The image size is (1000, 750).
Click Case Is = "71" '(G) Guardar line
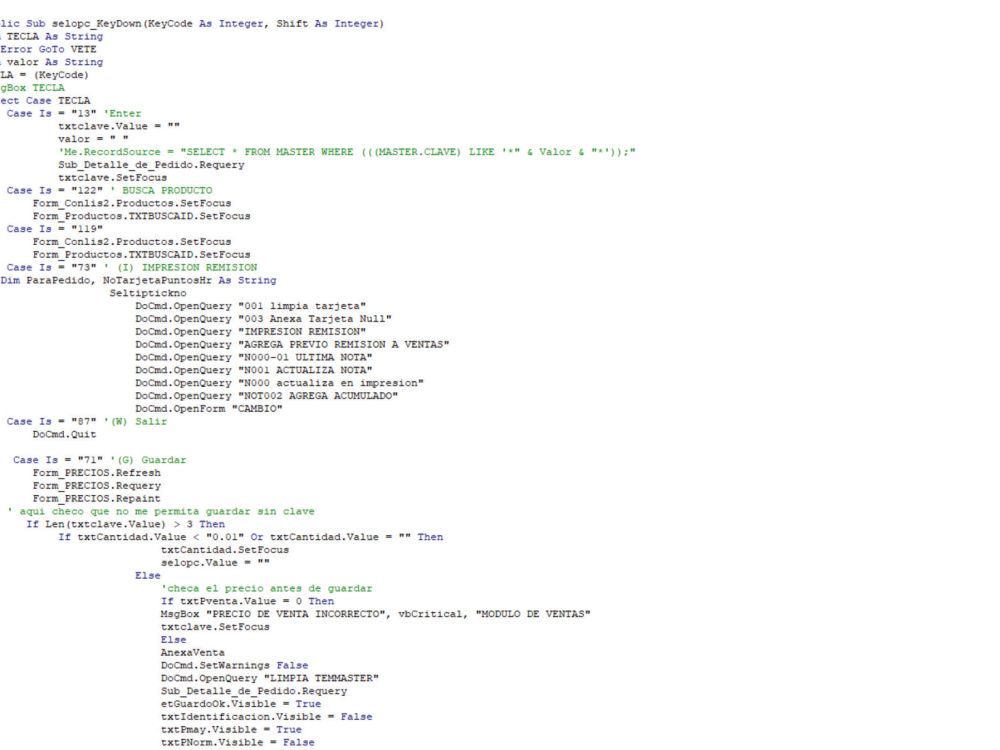pos(99,460)
